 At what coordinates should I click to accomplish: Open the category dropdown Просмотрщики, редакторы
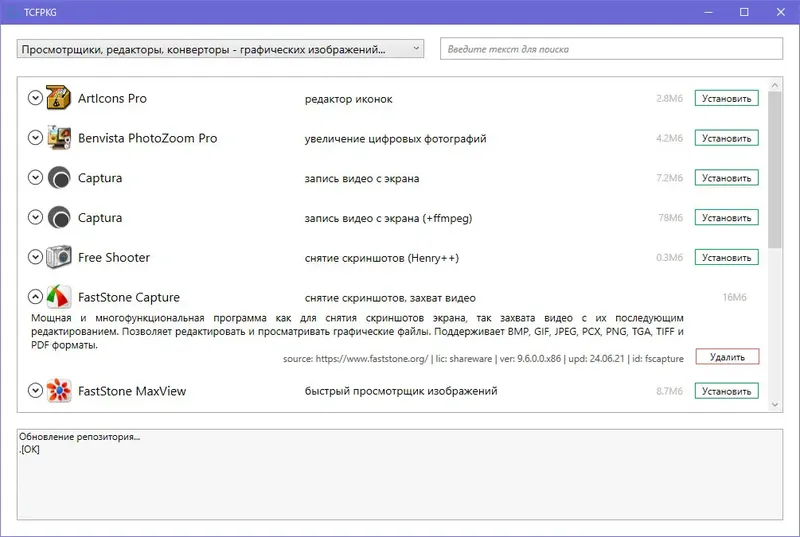tap(220, 49)
